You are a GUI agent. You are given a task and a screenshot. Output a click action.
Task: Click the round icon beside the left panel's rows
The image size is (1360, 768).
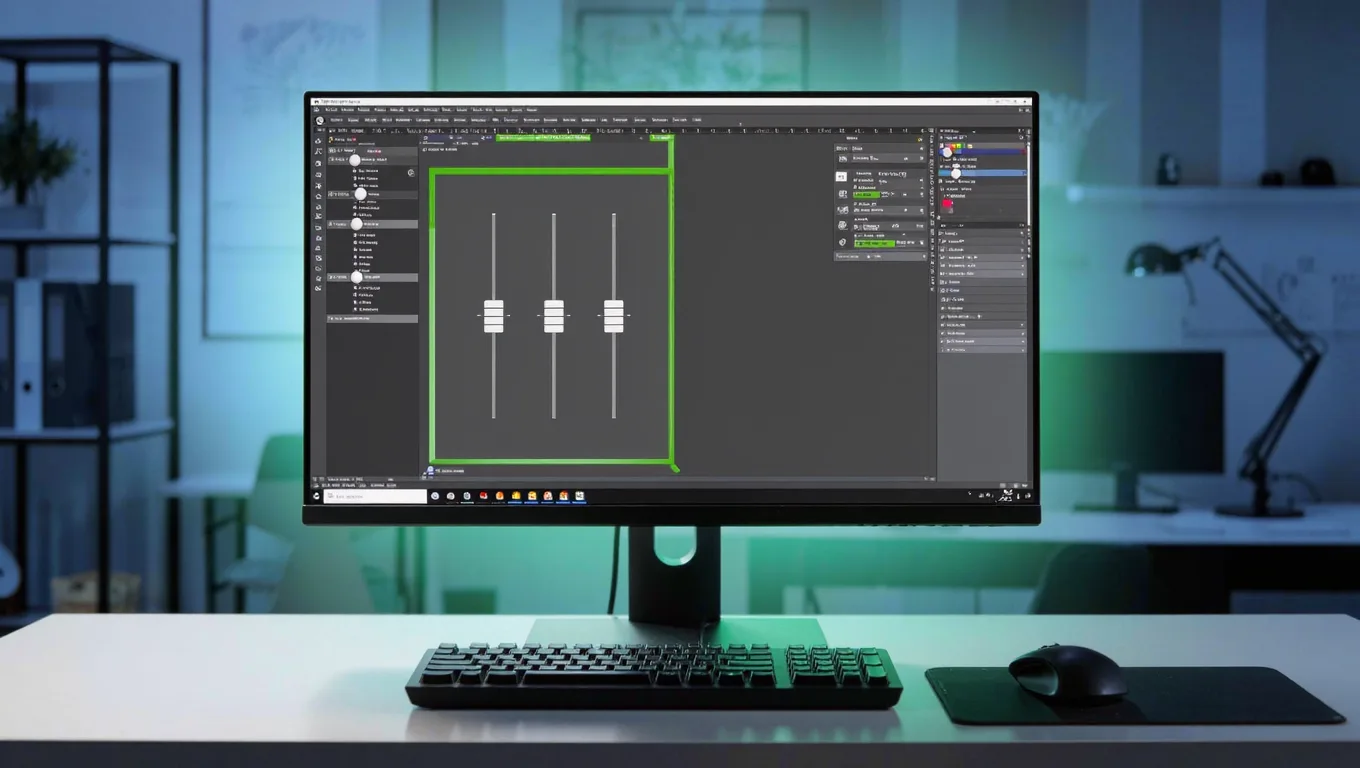point(411,173)
